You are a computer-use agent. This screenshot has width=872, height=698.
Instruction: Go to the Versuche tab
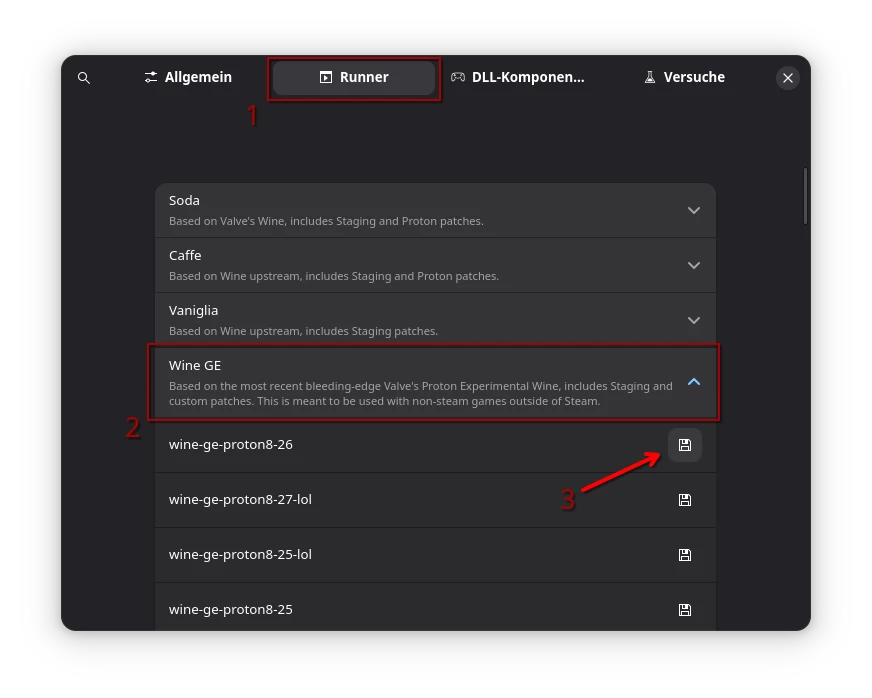coord(684,77)
